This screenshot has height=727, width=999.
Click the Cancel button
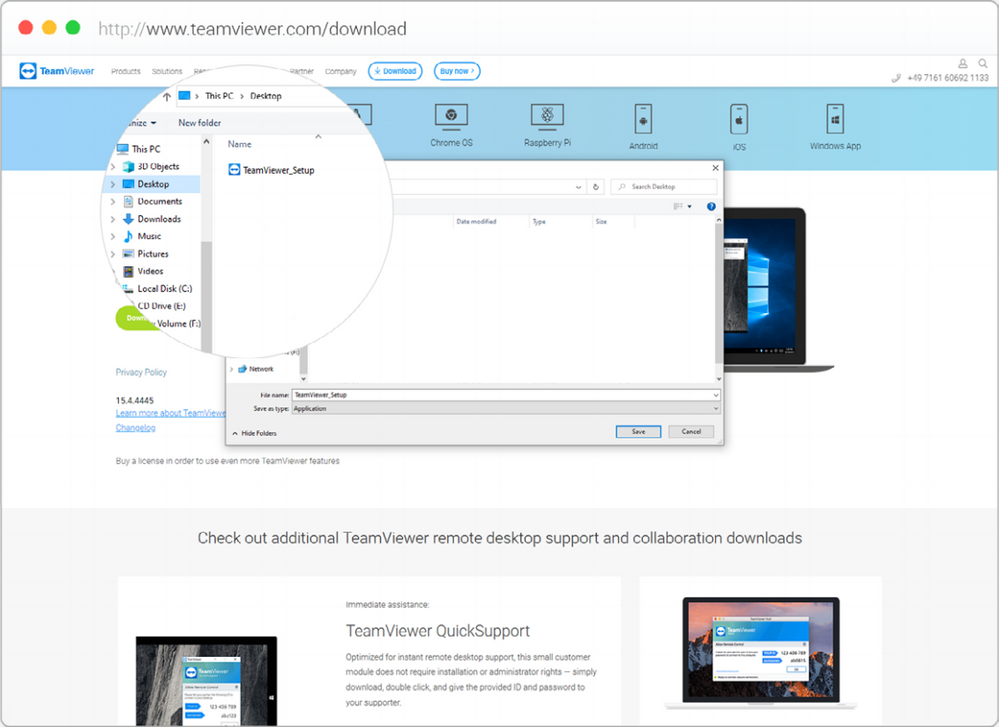691,431
